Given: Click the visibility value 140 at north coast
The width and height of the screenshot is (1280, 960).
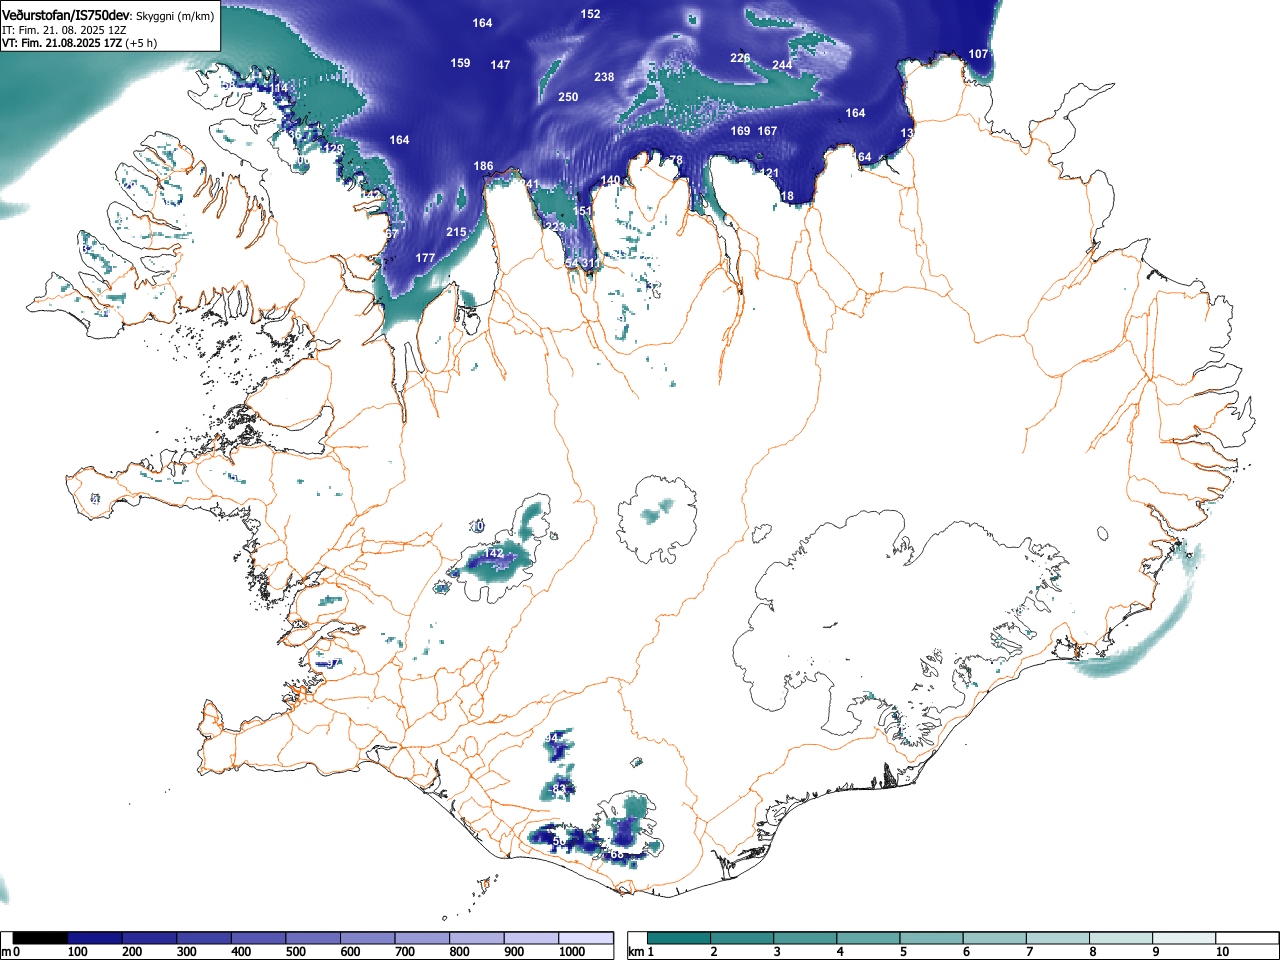Looking at the screenshot, I should [610, 181].
